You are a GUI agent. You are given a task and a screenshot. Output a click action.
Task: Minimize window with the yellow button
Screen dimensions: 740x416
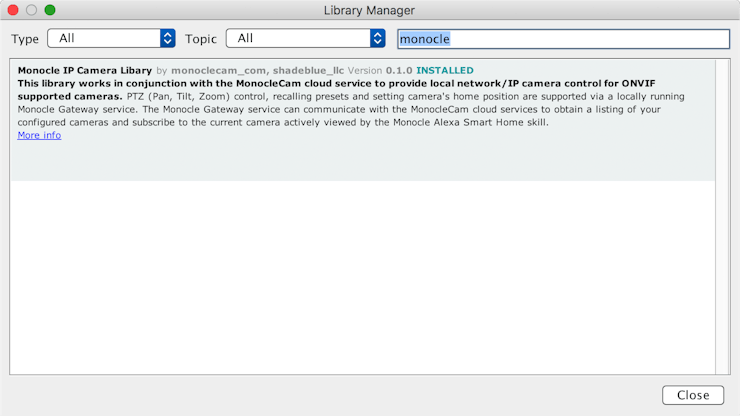click(x=32, y=10)
